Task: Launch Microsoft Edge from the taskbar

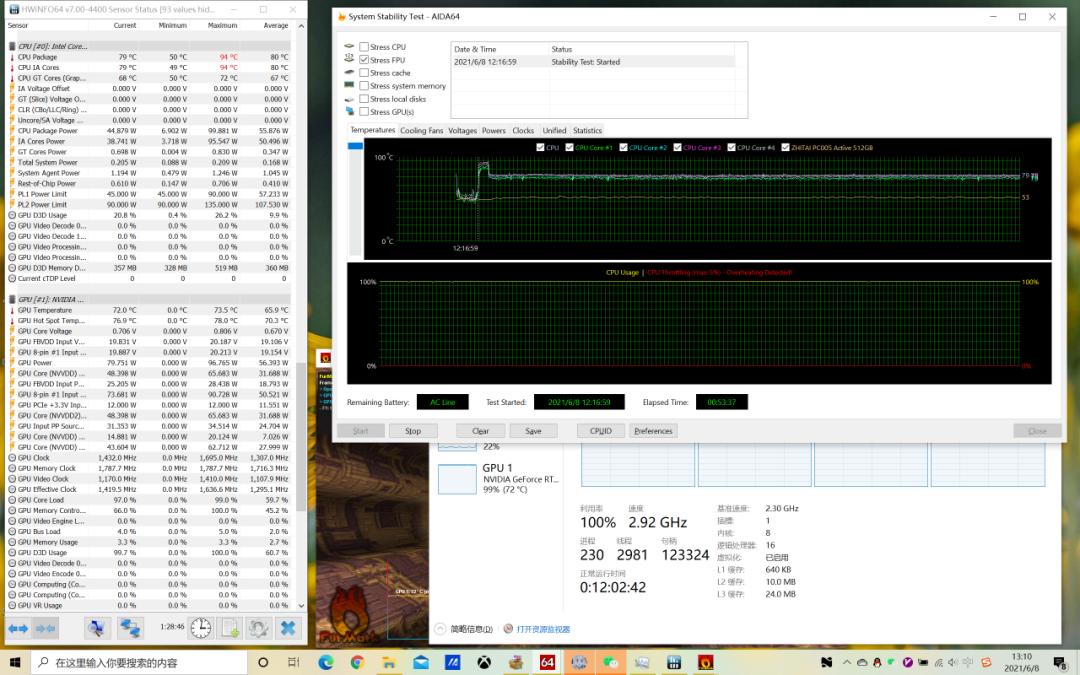Action: pos(326,662)
